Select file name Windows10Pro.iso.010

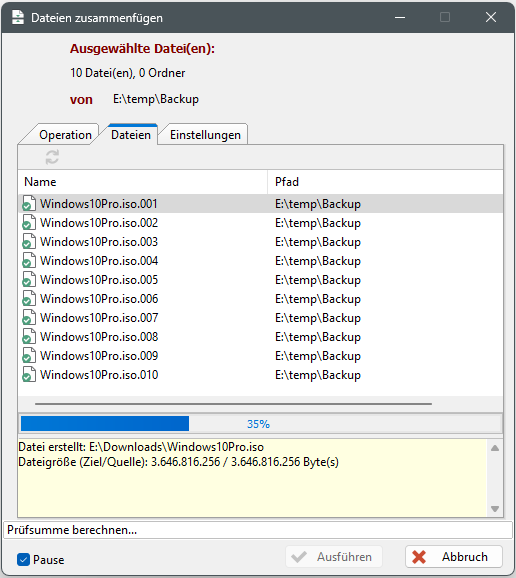click(99, 375)
